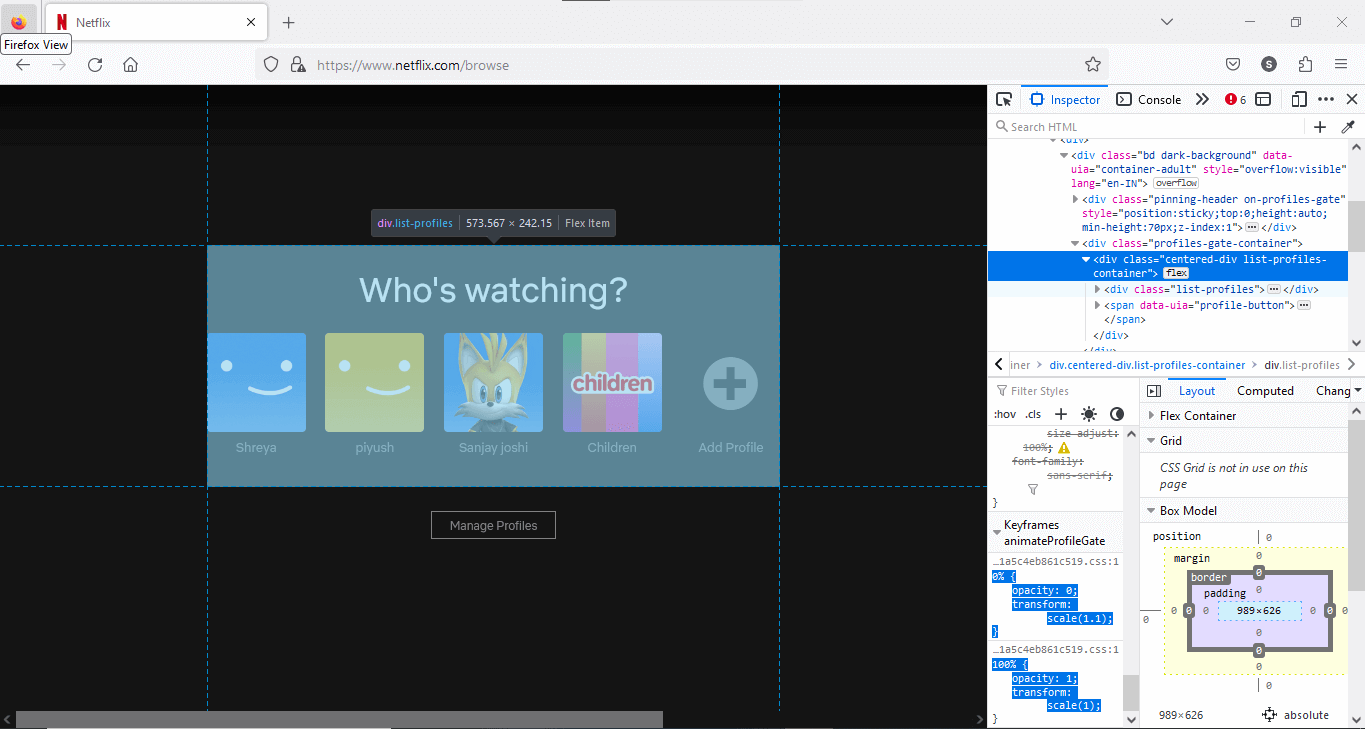Click the flex badge in markup
Viewport: 1365px width, 729px height.
[x=1176, y=273]
